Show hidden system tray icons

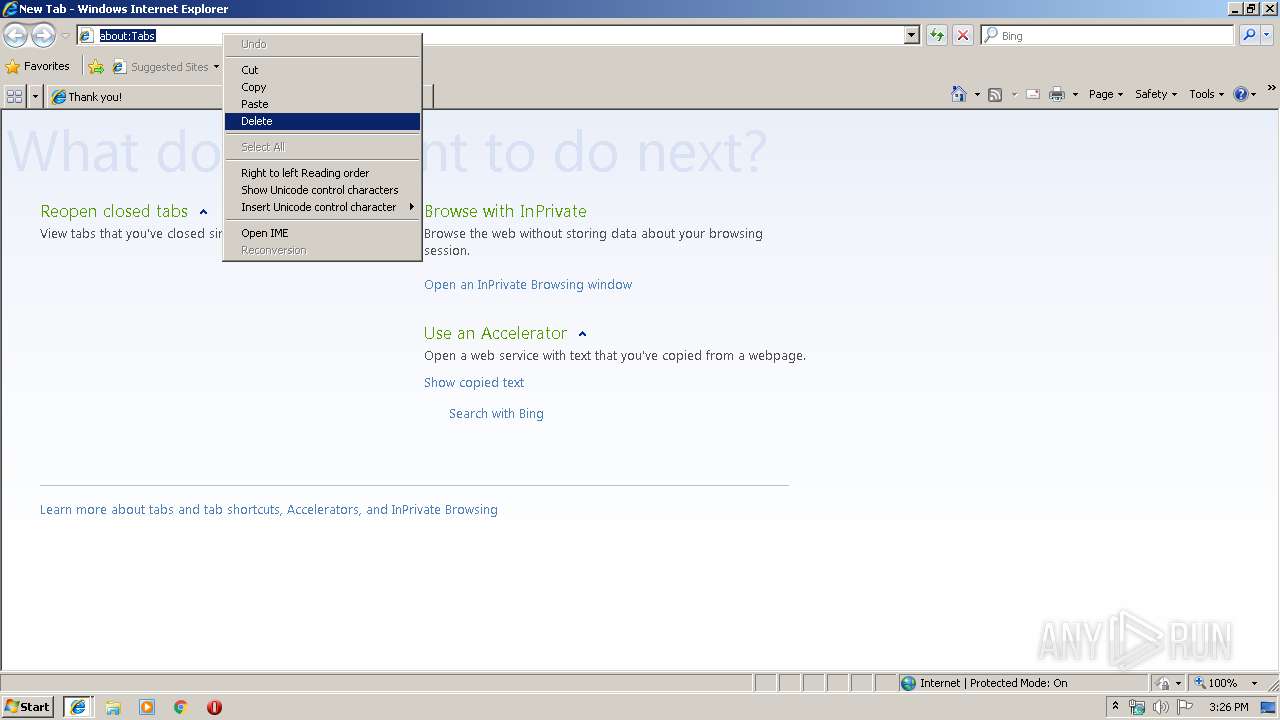(x=1115, y=706)
